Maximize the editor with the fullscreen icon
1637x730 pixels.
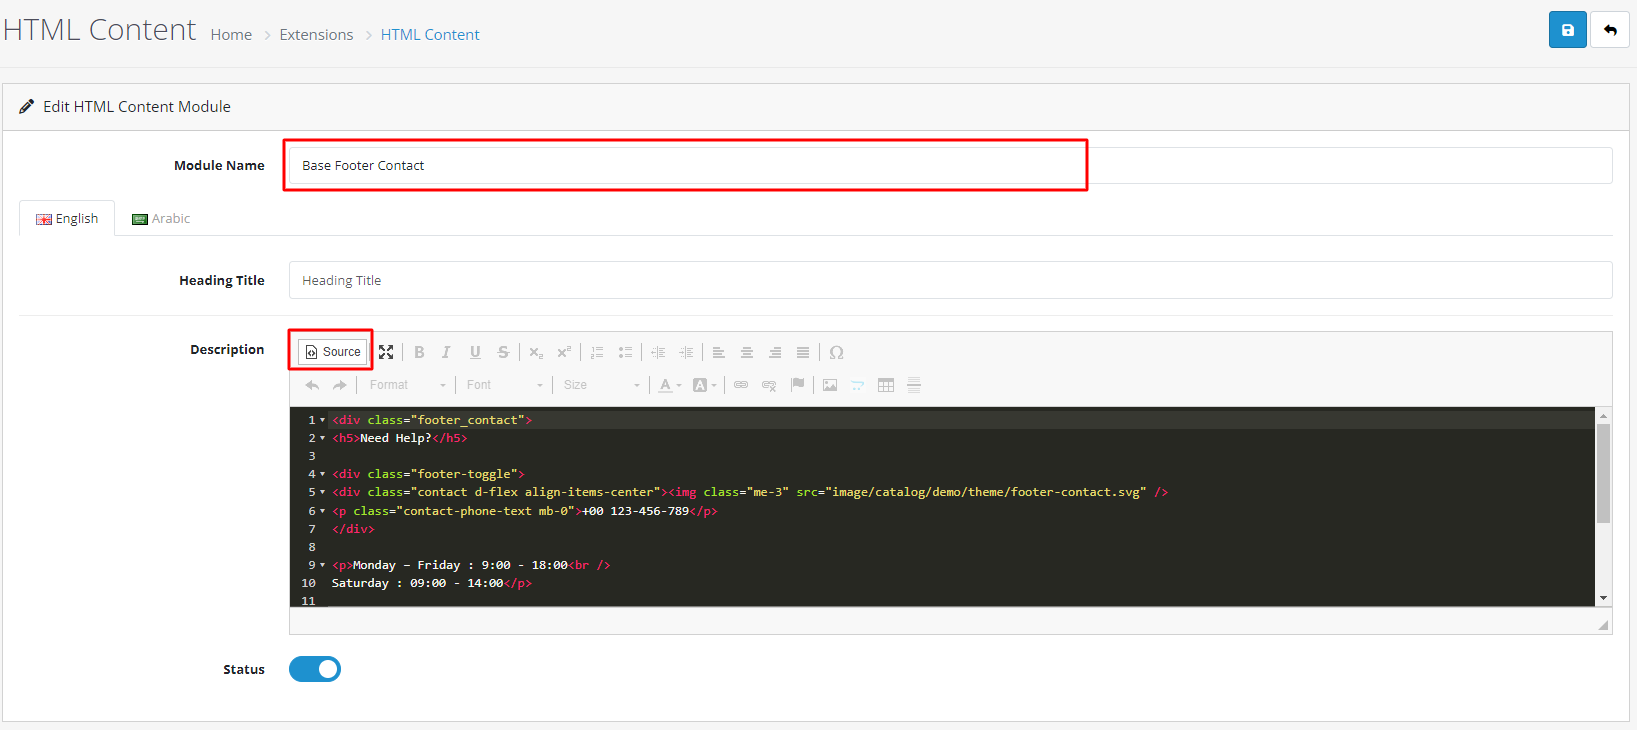click(386, 352)
